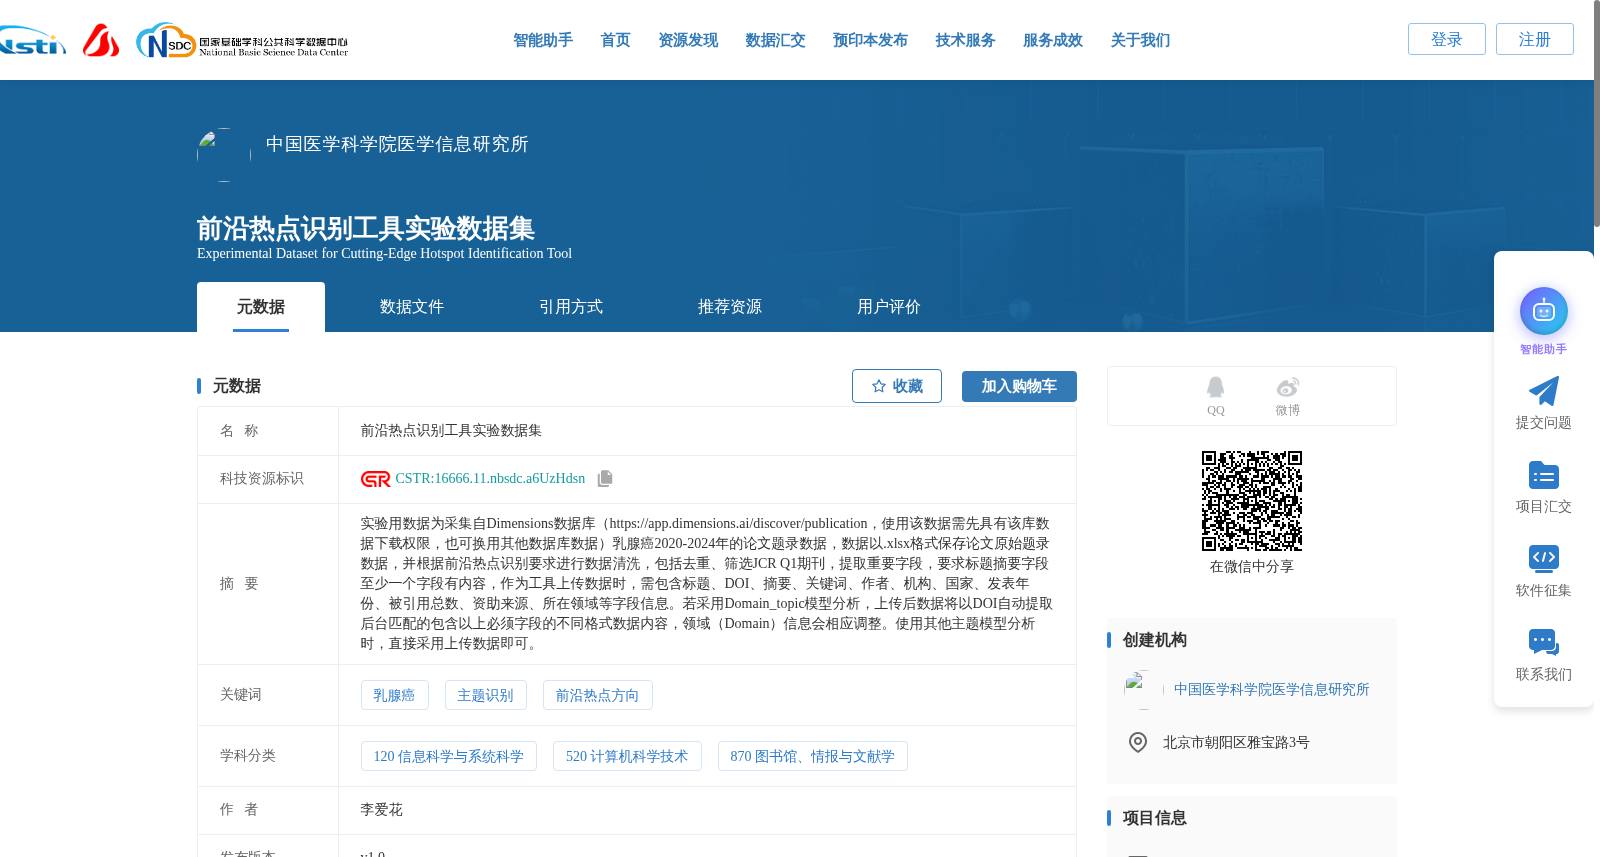
Task: Open 项目汇交 folder icon
Action: point(1544,475)
